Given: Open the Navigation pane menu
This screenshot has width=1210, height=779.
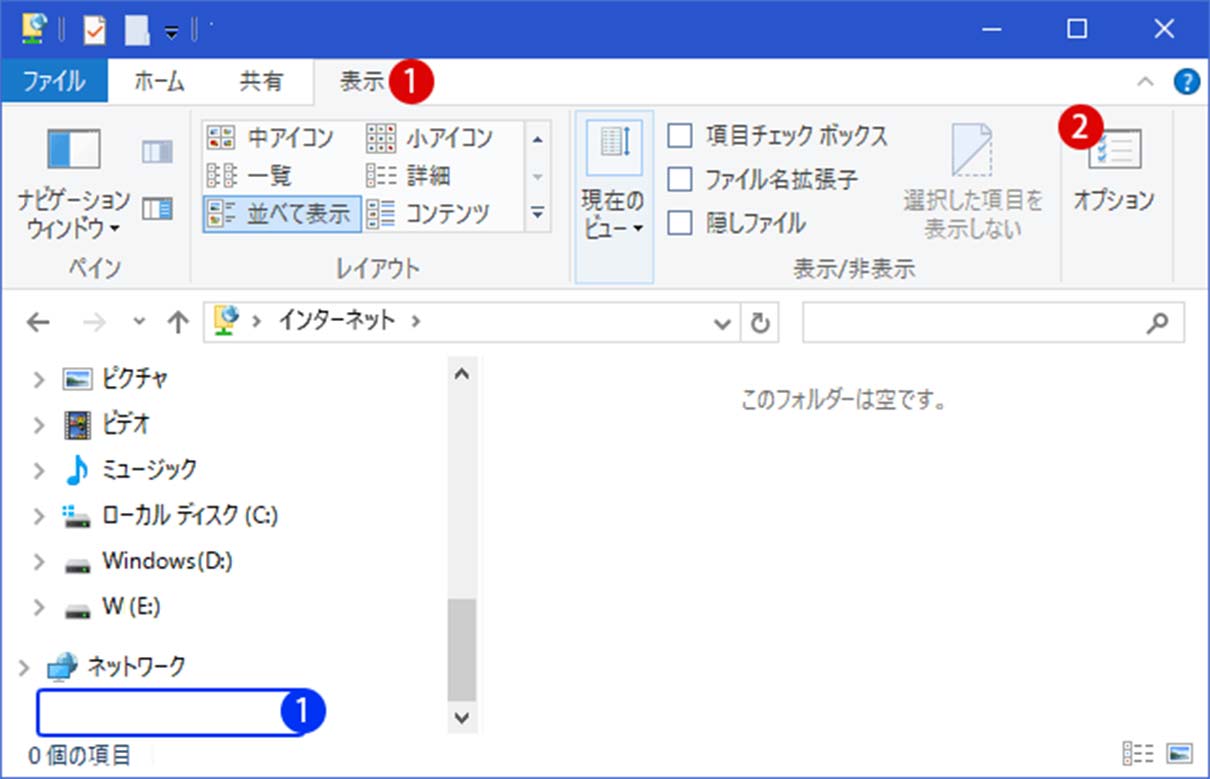Looking at the screenshot, I should (74, 185).
